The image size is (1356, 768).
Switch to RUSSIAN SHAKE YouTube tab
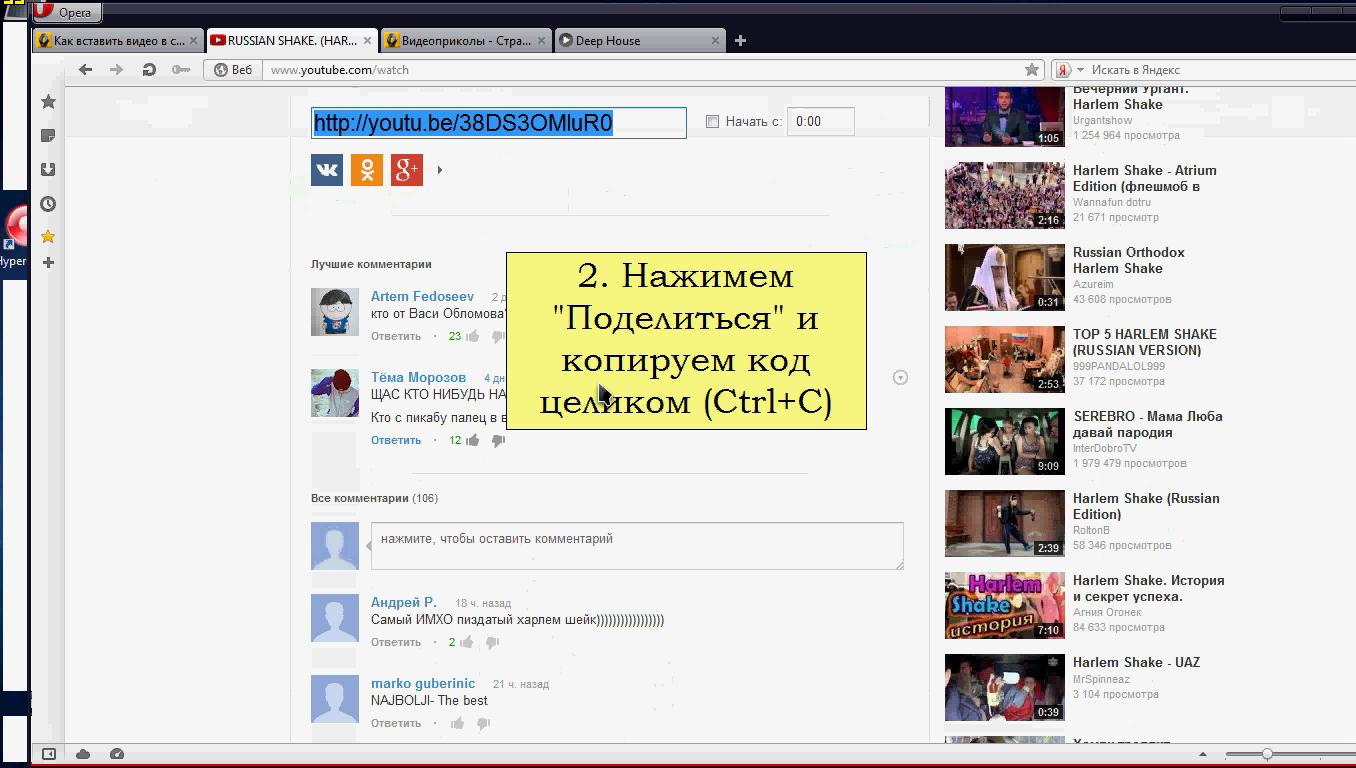[x=292, y=41]
